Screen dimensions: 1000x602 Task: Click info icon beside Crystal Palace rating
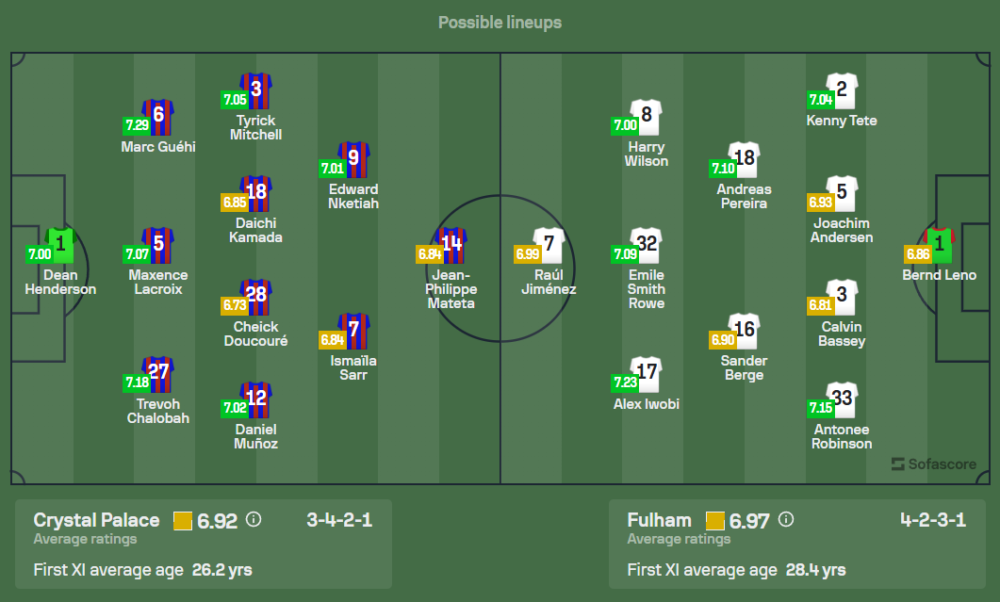tap(253, 520)
